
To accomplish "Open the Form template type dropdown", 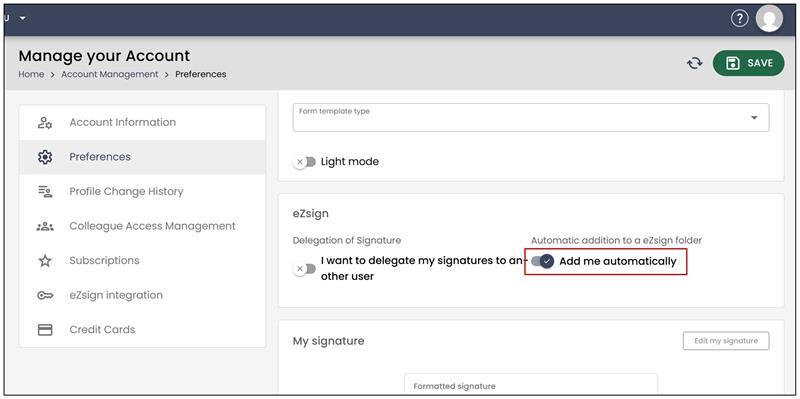I will (531, 117).
